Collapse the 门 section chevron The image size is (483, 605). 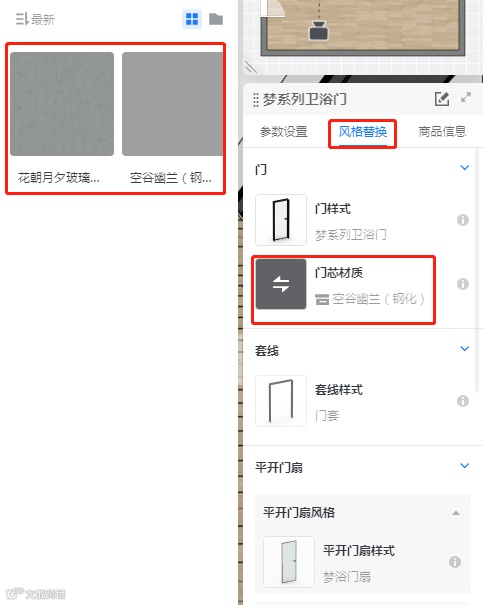click(x=465, y=167)
